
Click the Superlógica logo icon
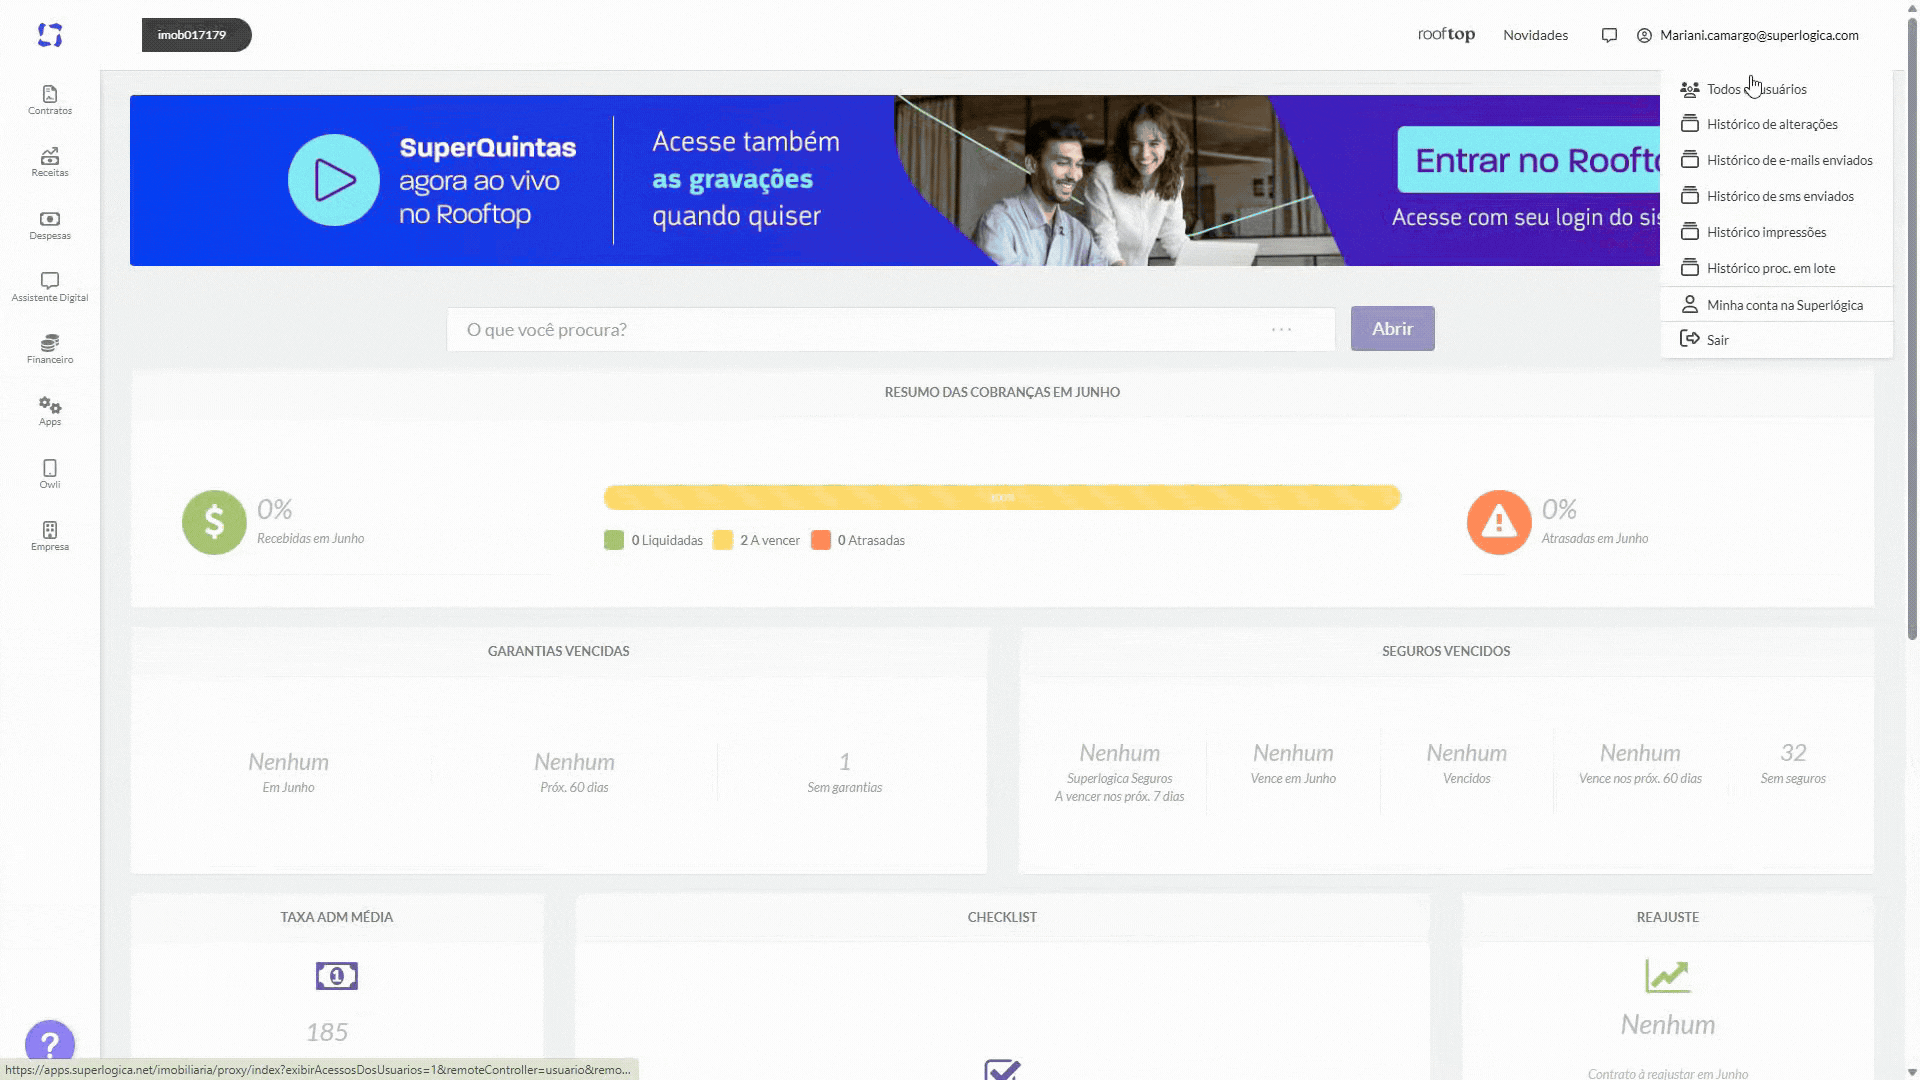pos(50,35)
